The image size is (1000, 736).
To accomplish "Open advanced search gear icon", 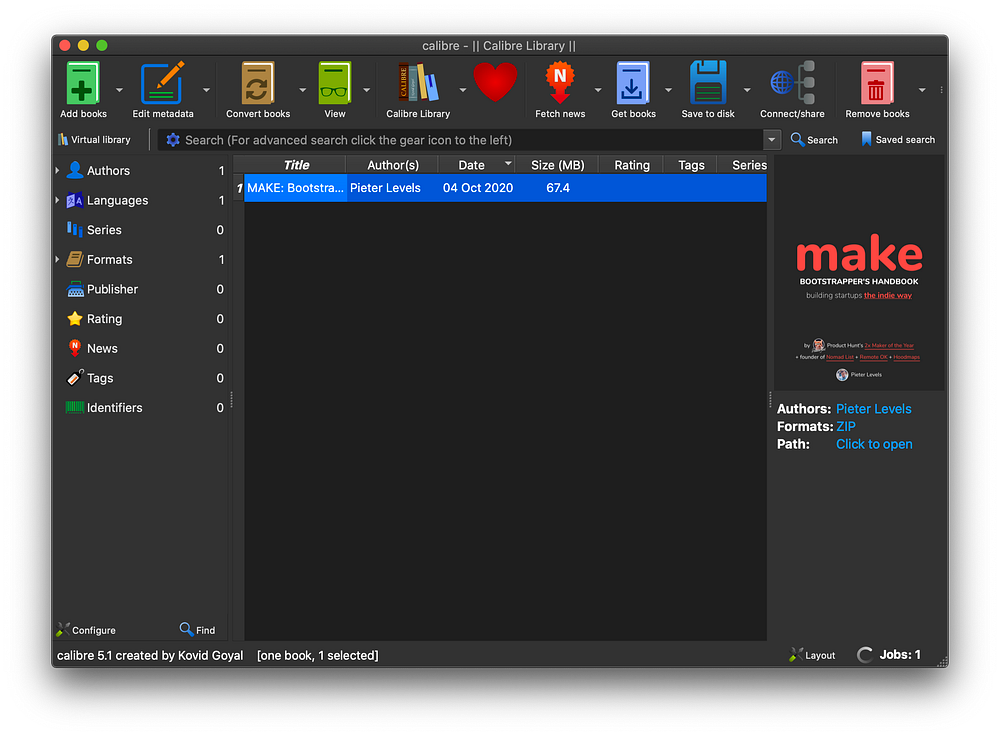I will pyautogui.click(x=173, y=140).
